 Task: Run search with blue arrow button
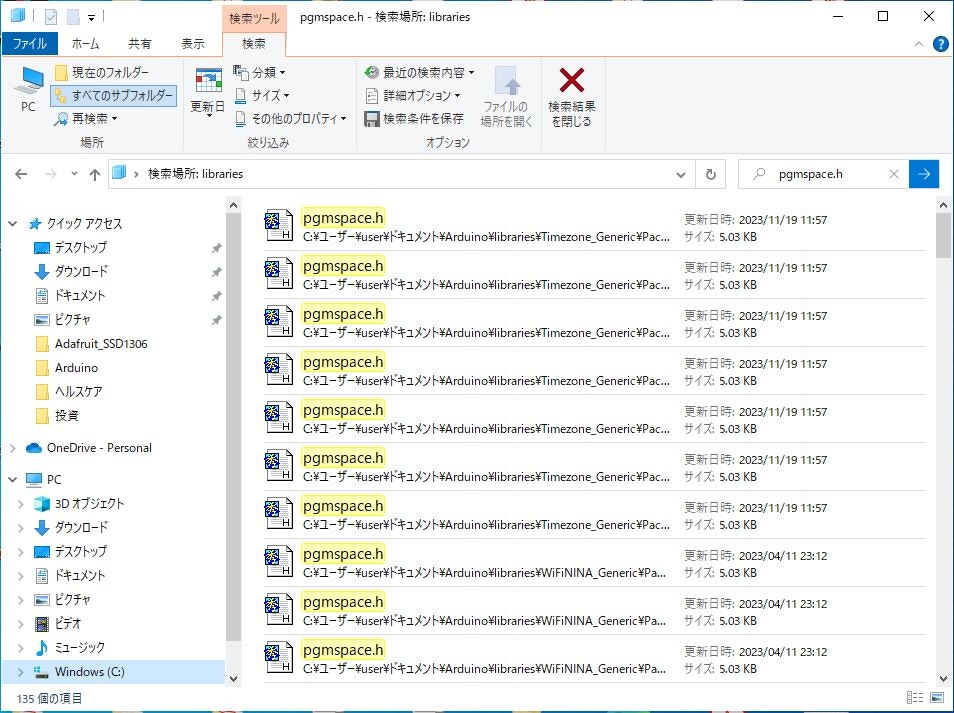[x=924, y=174]
